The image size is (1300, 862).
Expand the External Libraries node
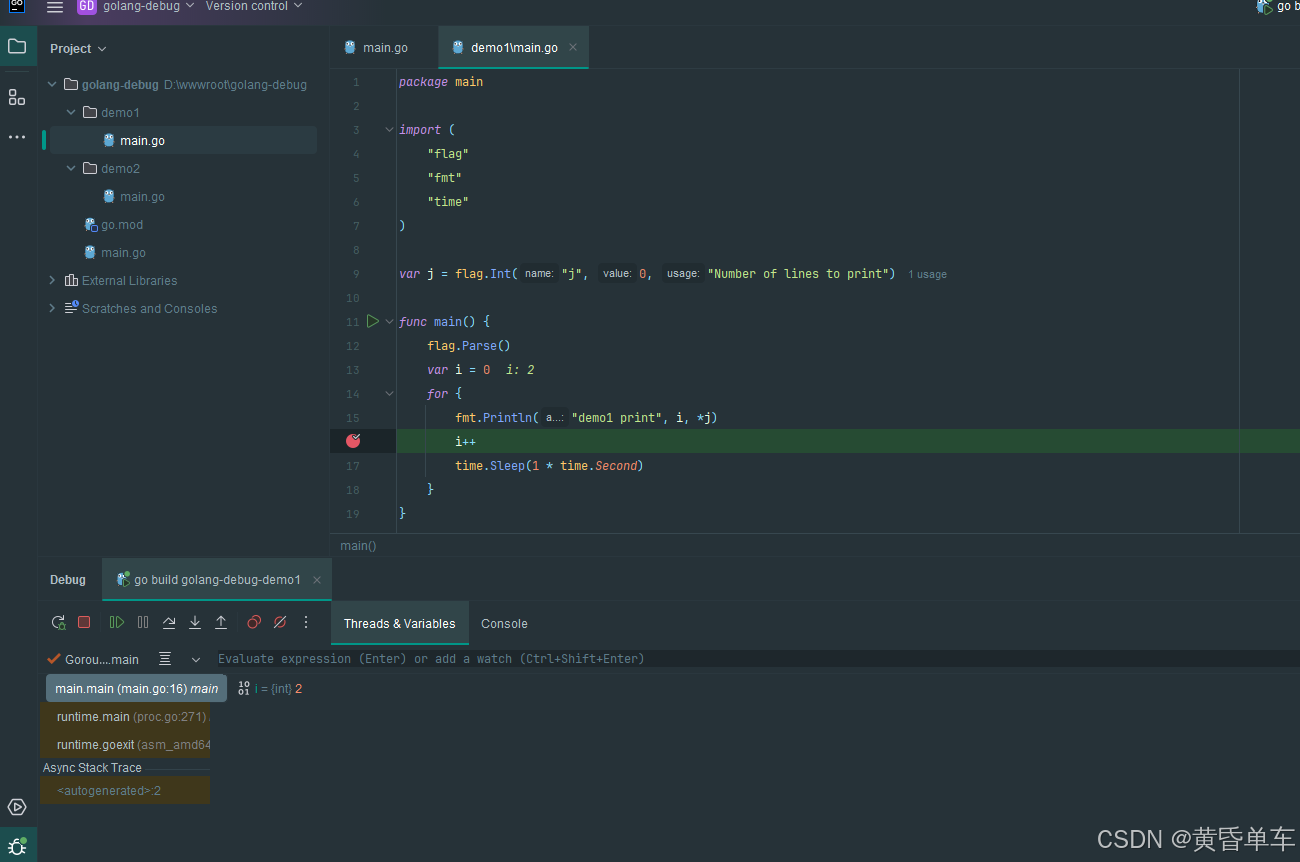(x=52, y=281)
